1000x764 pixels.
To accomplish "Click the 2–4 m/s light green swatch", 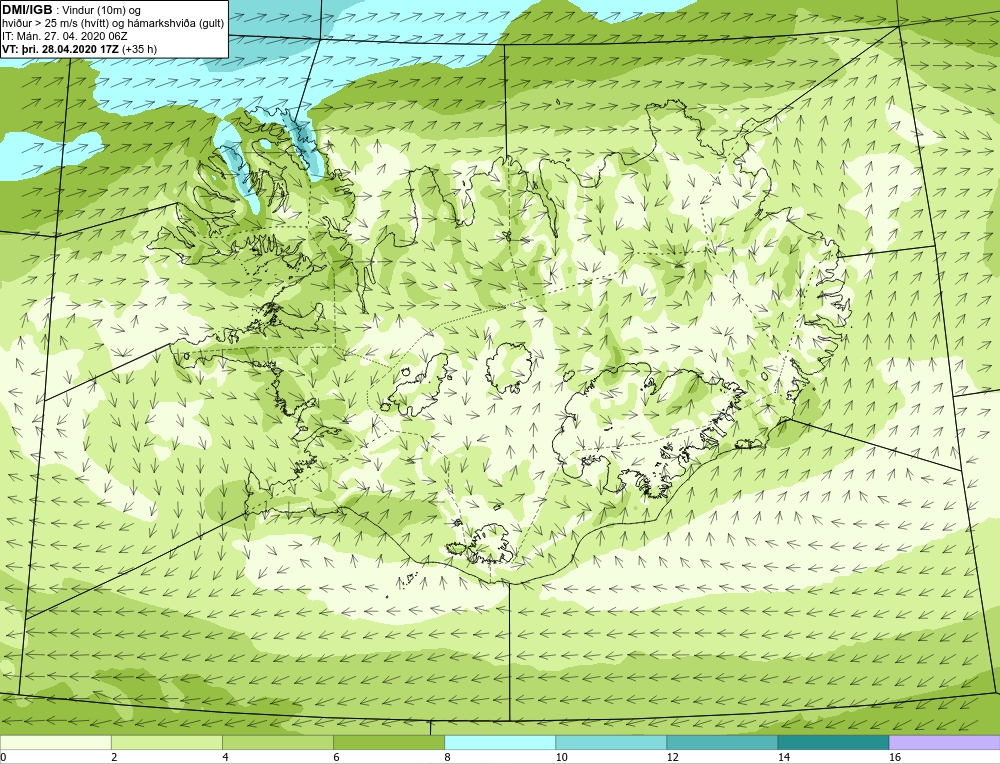I will pyautogui.click(x=166, y=742).
